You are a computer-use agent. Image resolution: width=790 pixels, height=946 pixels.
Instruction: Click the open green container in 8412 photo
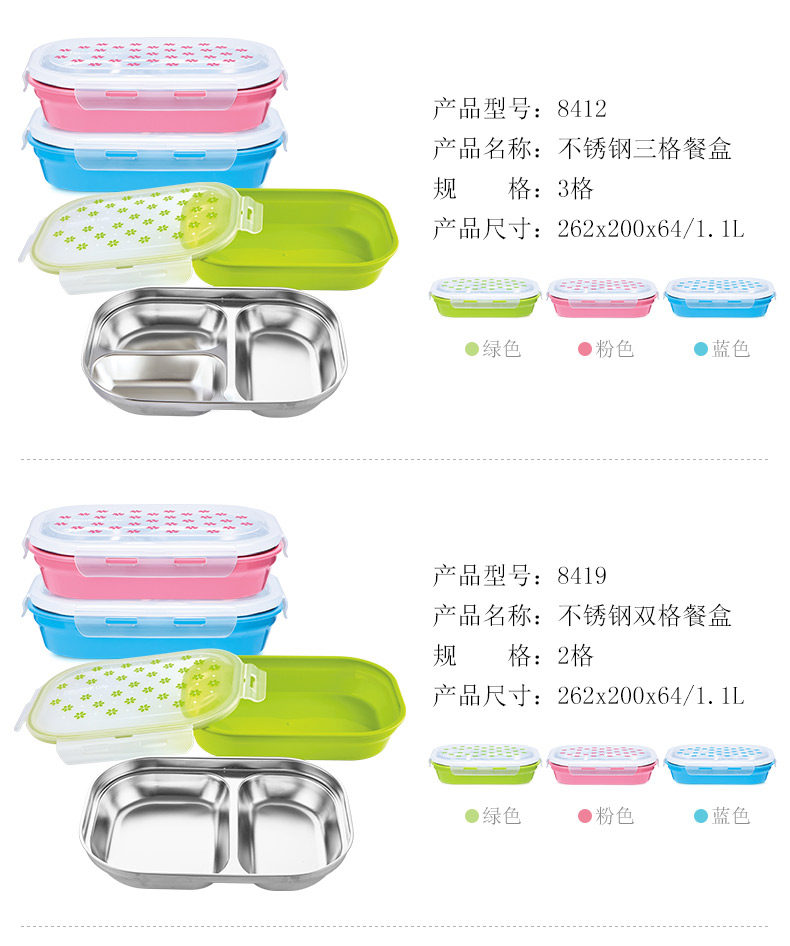(x=296, y=240)
